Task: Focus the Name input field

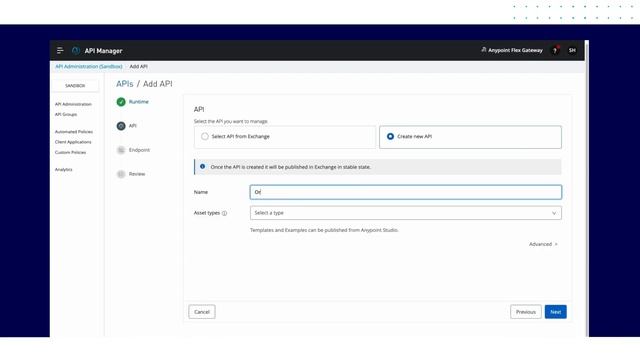Action: click(406, 192)
